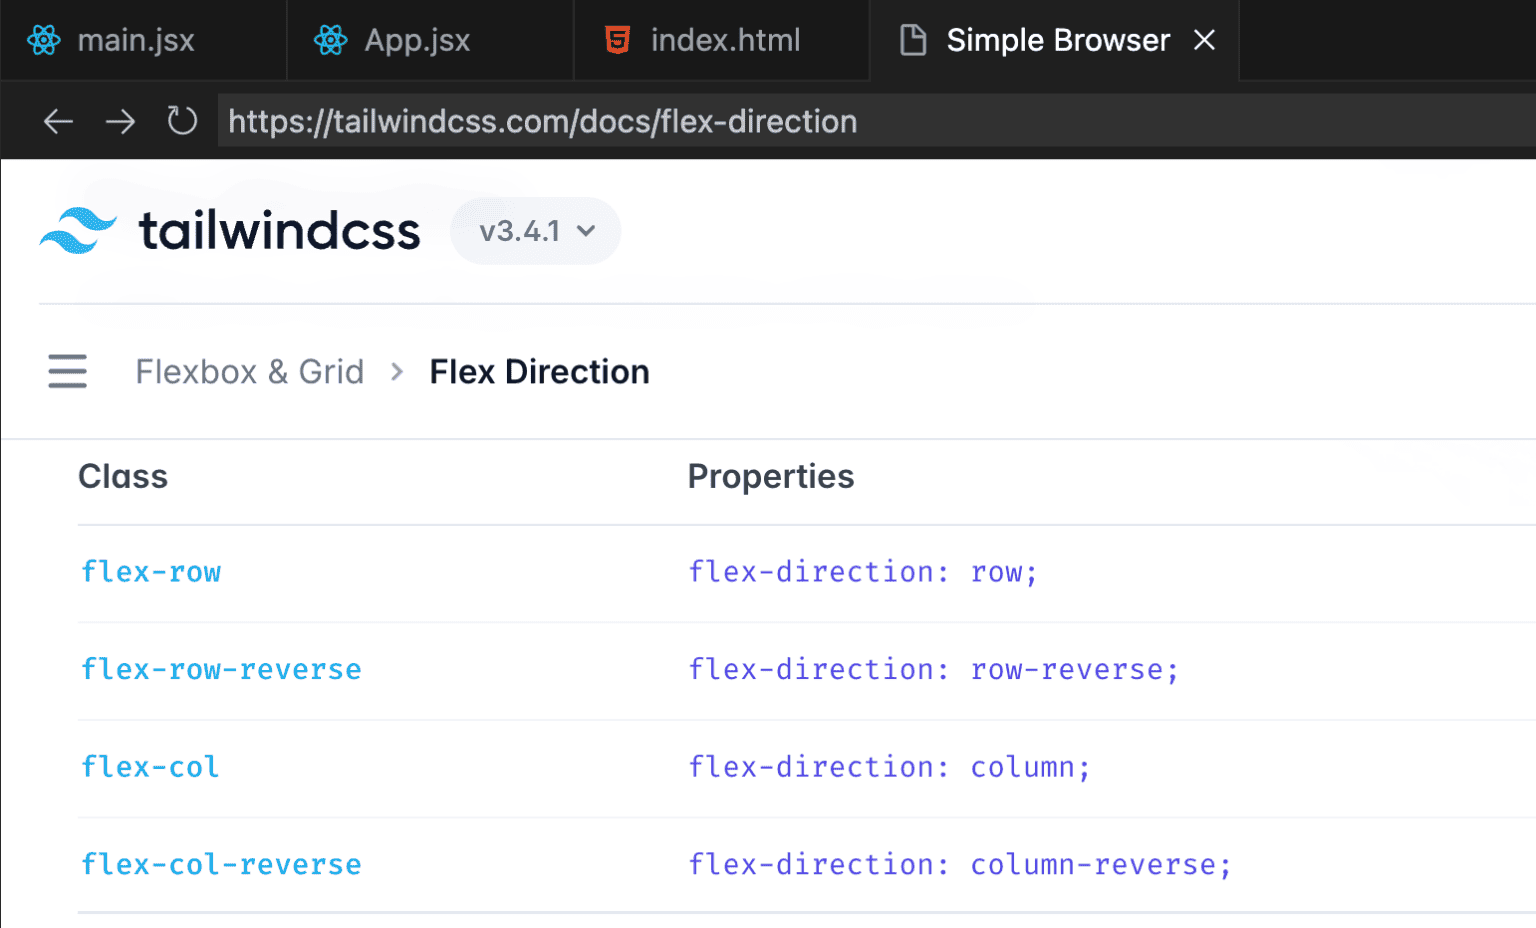
Task: Click the flex-direction: column; property
Action: [x=889, y=767]
